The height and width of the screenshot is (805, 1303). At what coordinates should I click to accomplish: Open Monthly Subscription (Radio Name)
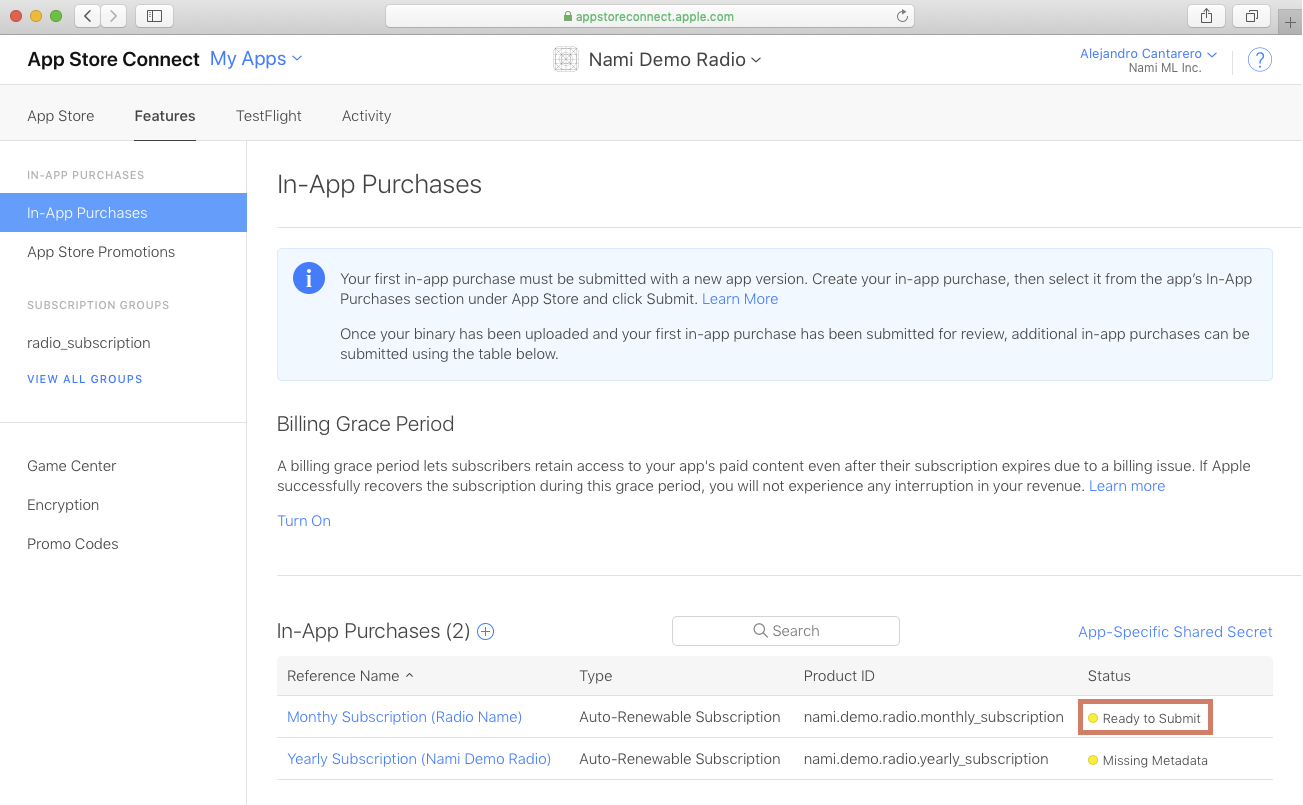click(x=404, y=717)
